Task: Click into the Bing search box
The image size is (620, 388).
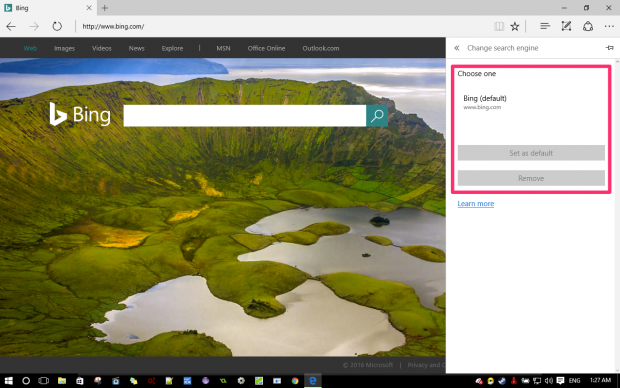Action: point(245,115)
